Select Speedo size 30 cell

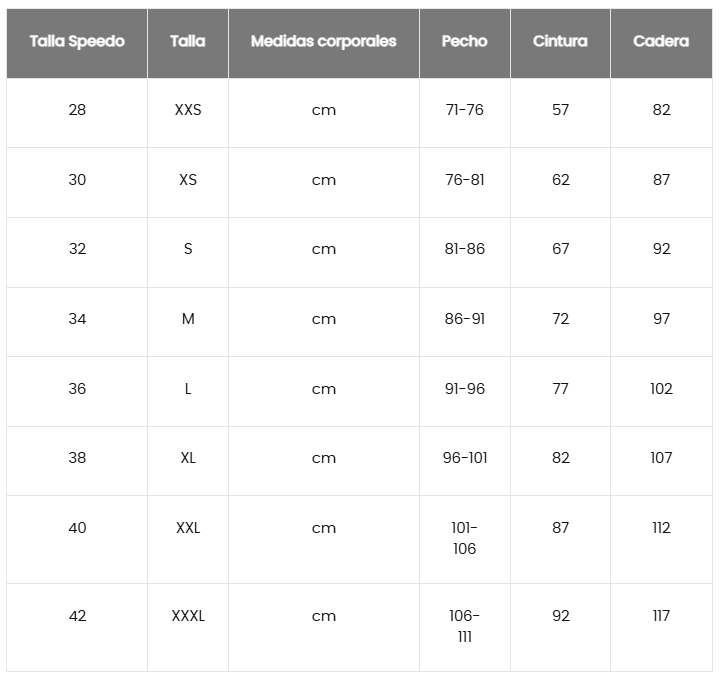tap(77, 180)
